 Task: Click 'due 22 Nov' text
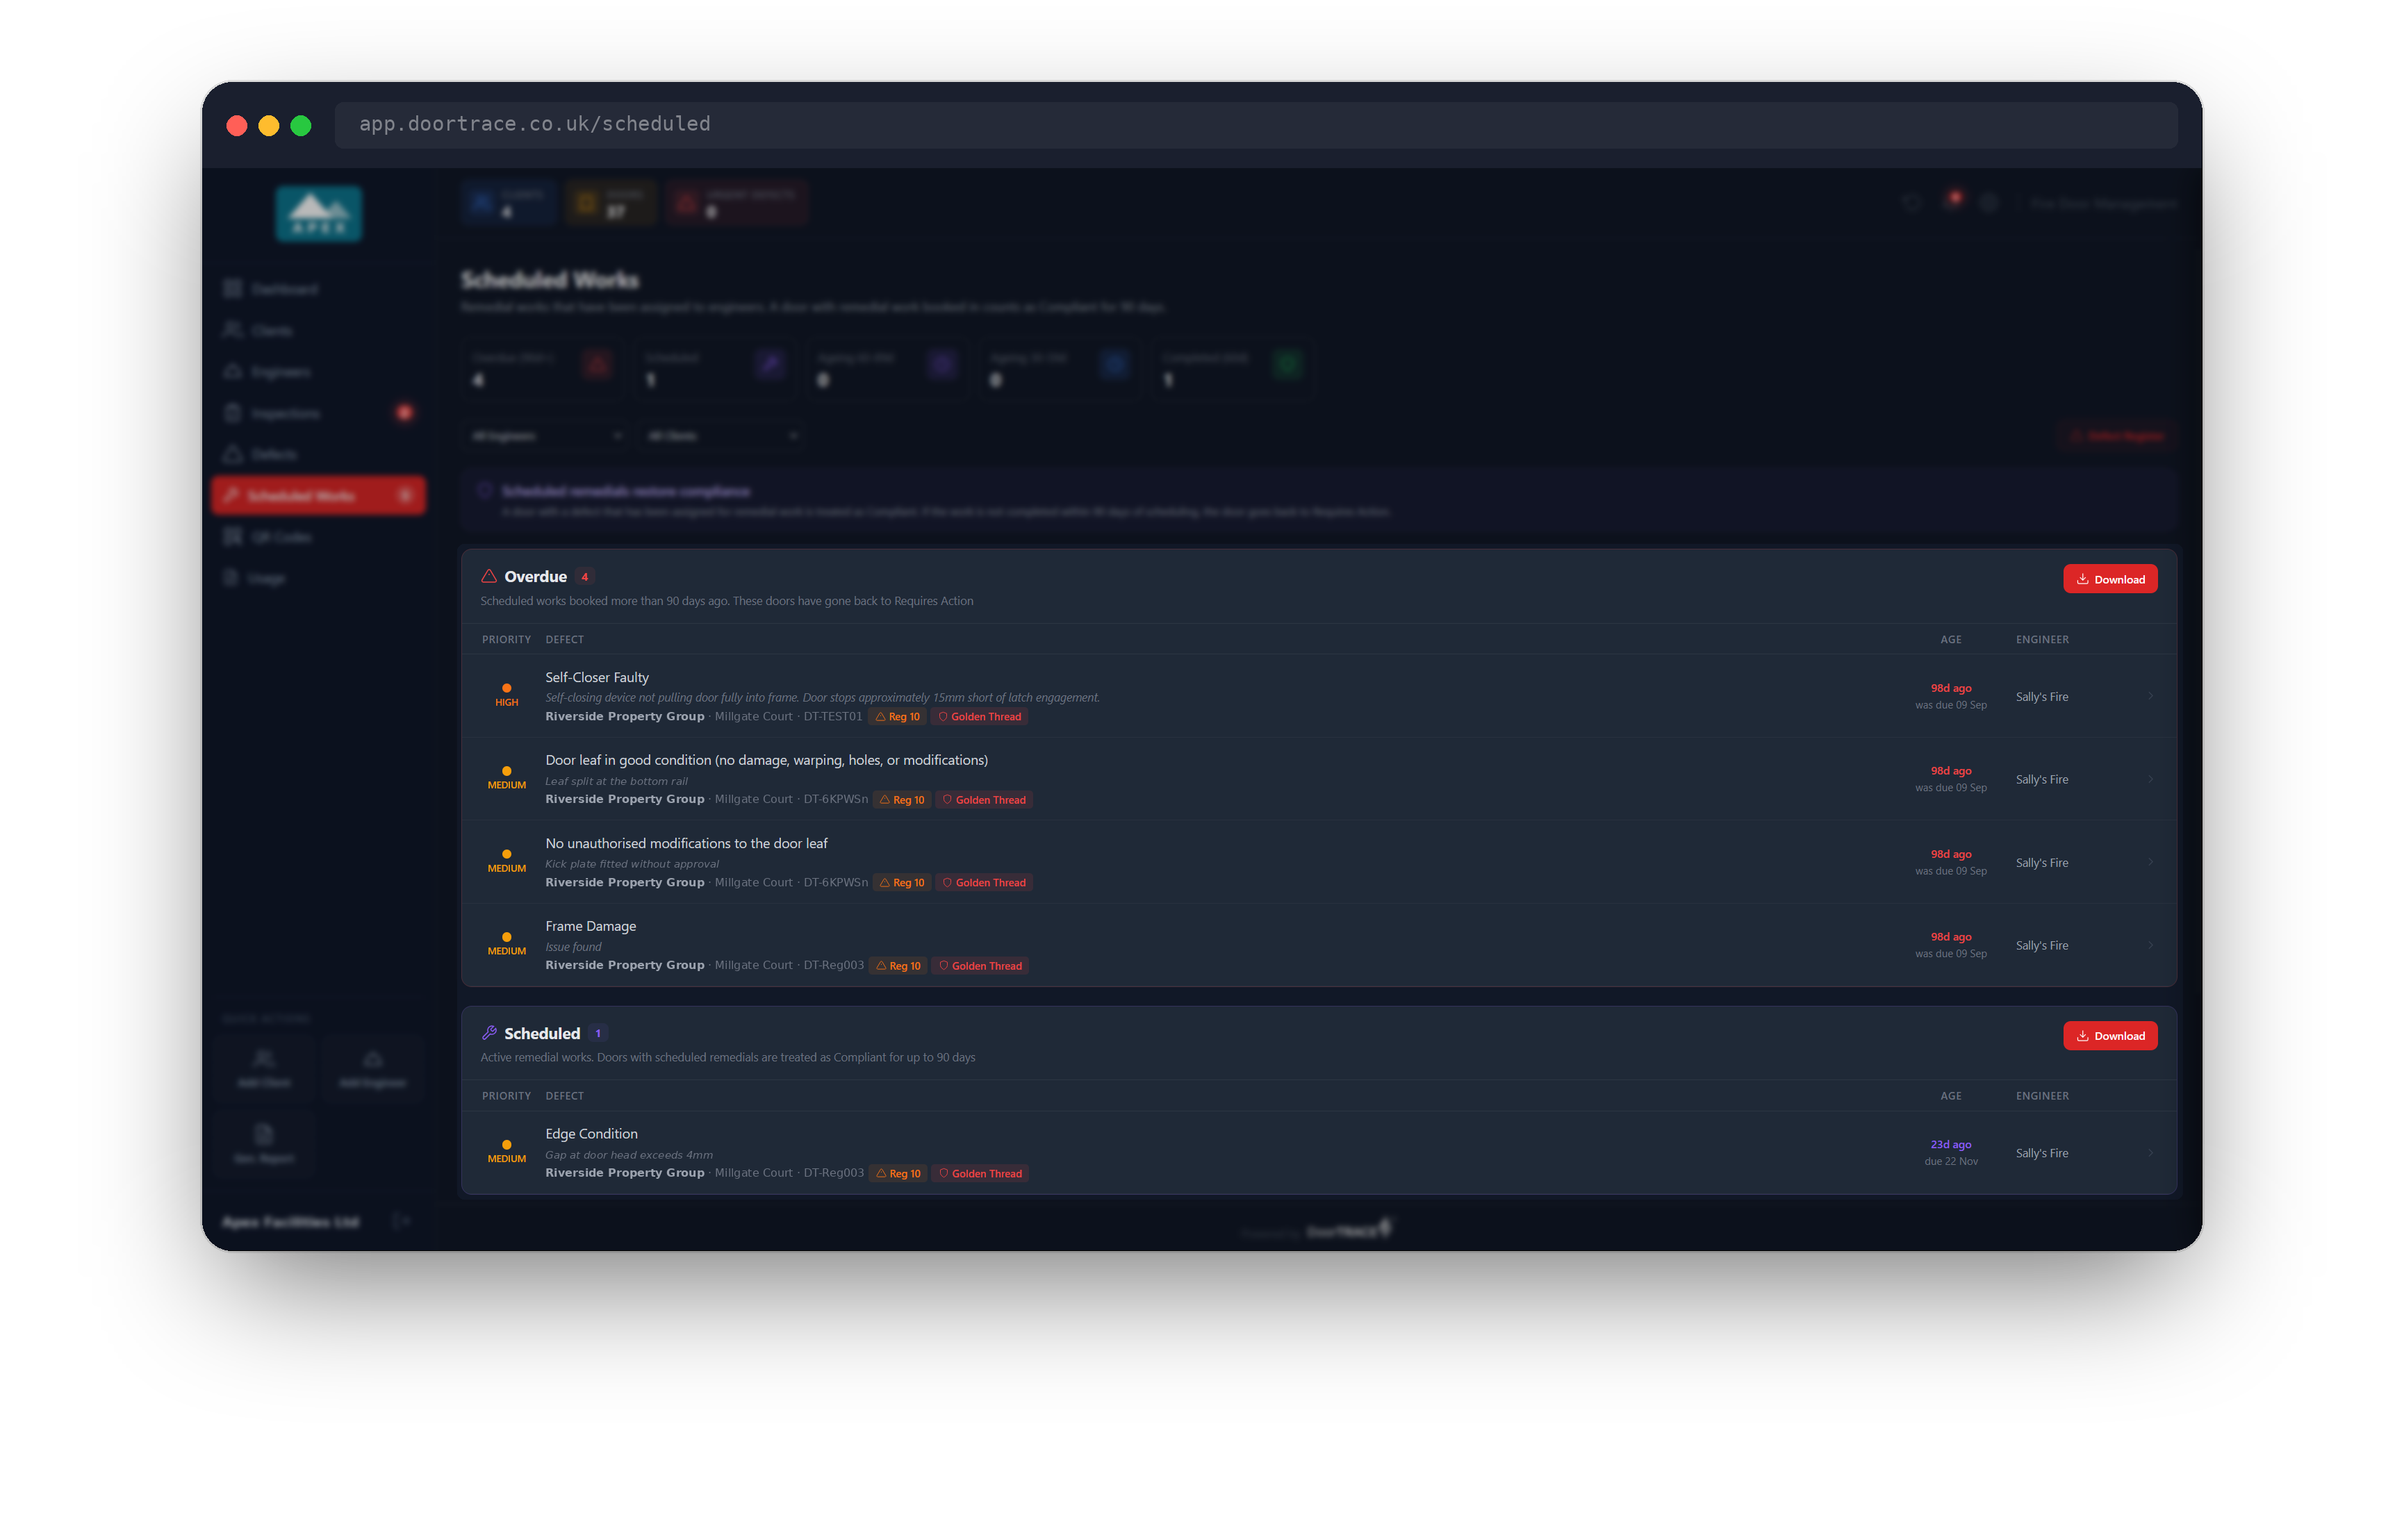point(1950,1162)
